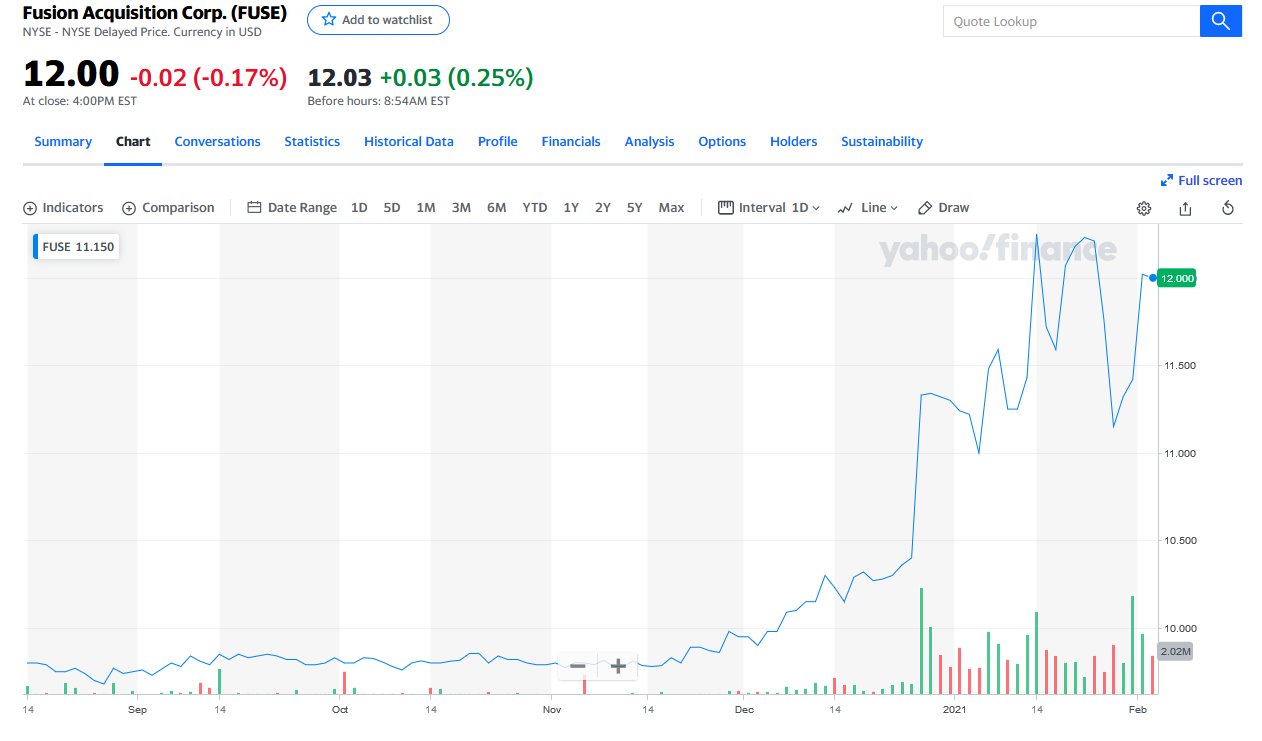The height and width of the screenshot is (741, 1262).
Task: Set range to 1D
Action: pos(359,208)
